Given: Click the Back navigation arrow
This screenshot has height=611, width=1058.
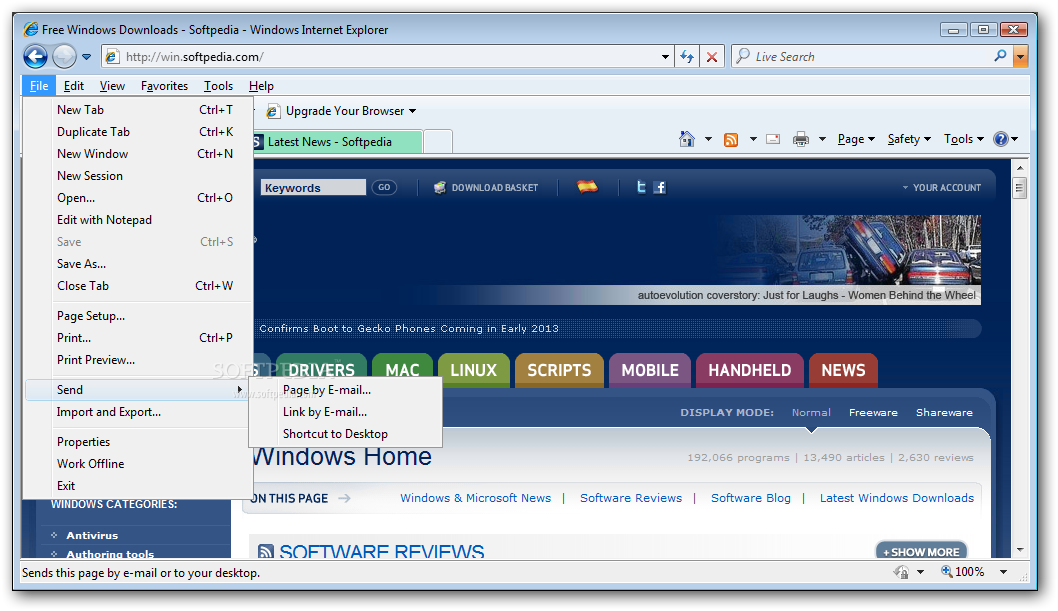Looking at the screenshot, I should (35, 57).
